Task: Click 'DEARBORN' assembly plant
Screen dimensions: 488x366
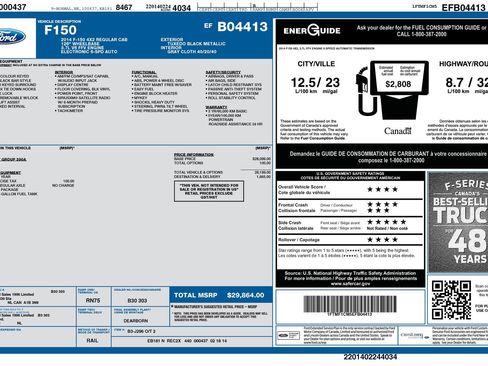Action: (136, 321)
